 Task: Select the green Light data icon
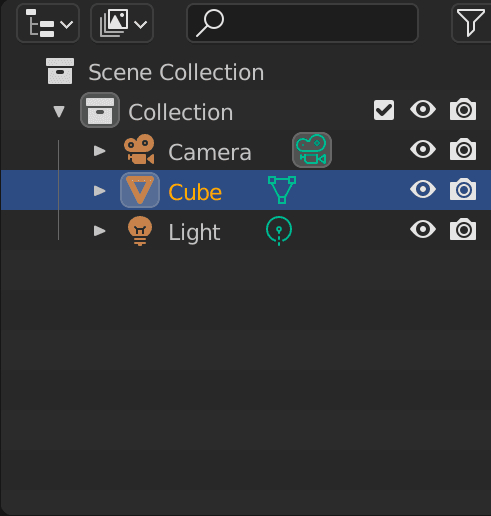tap(279, 231)
